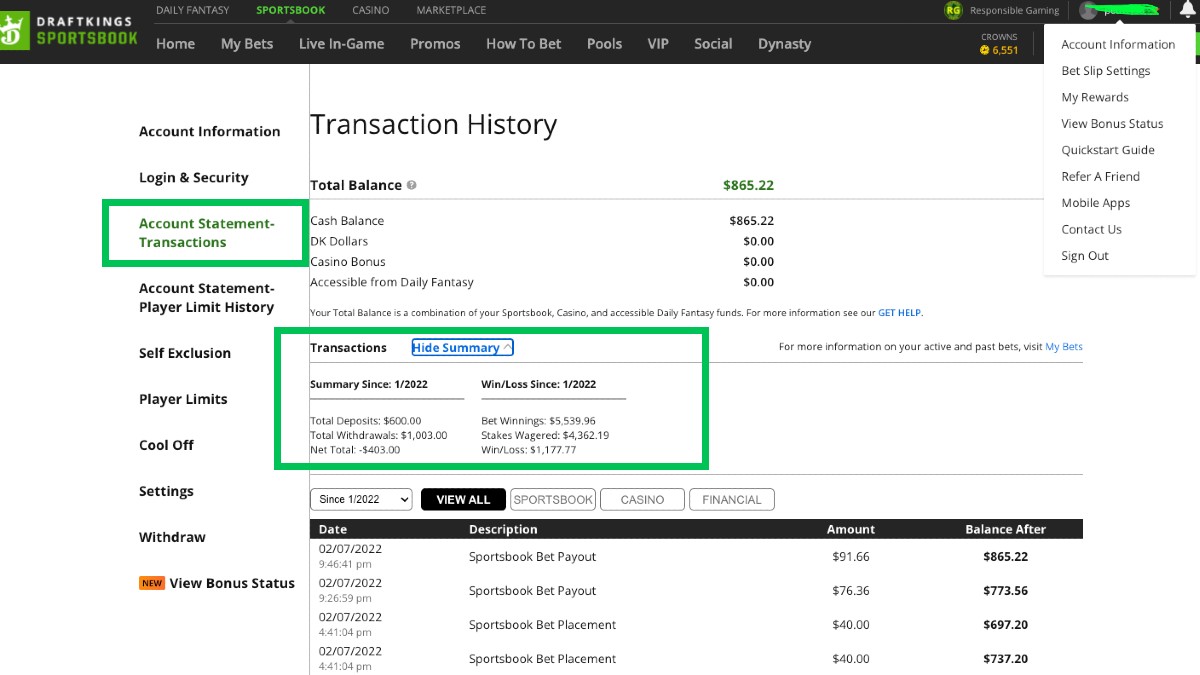
Task: Follow the My Bets link near Transactions
Action: pyautogui.click(x=1064, y=347)
